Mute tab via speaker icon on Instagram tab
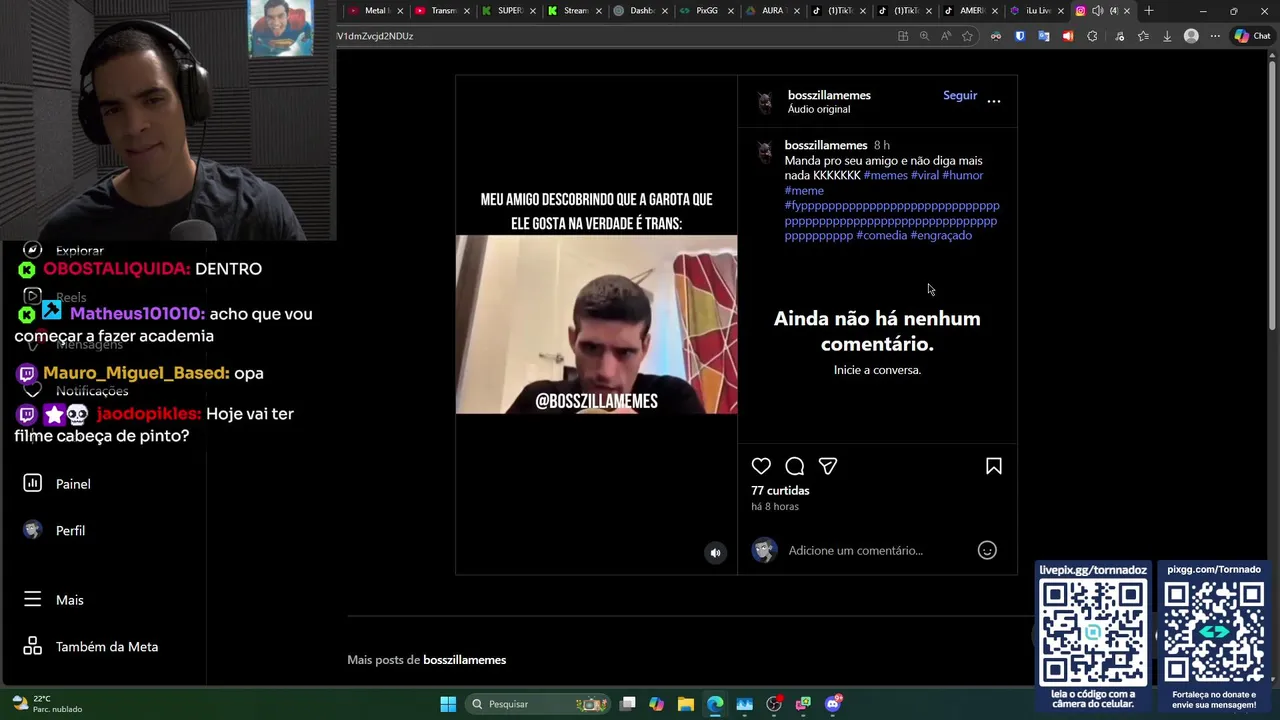 (x=1097, y=11)
